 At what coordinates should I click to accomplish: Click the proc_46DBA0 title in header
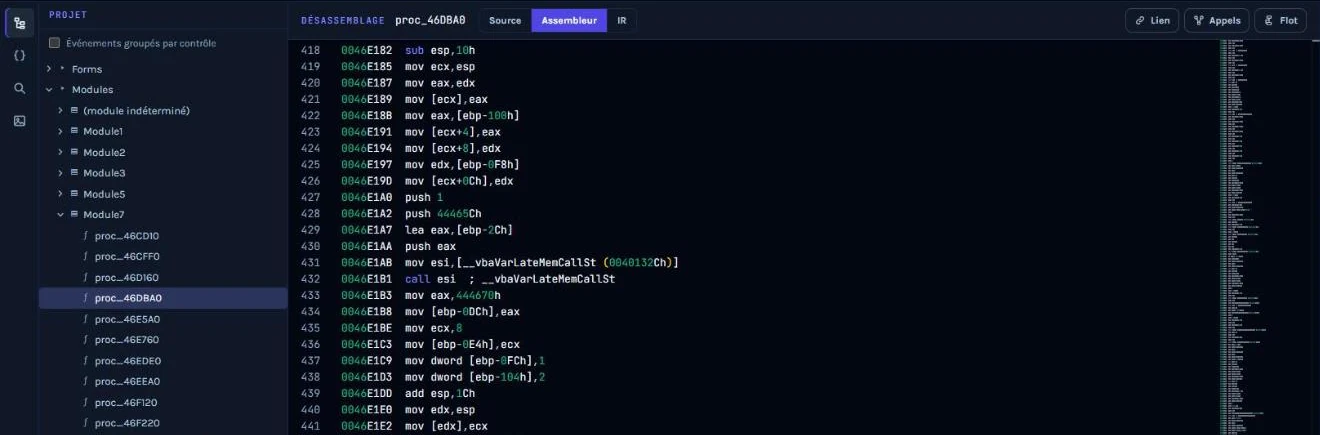point(430,20)
